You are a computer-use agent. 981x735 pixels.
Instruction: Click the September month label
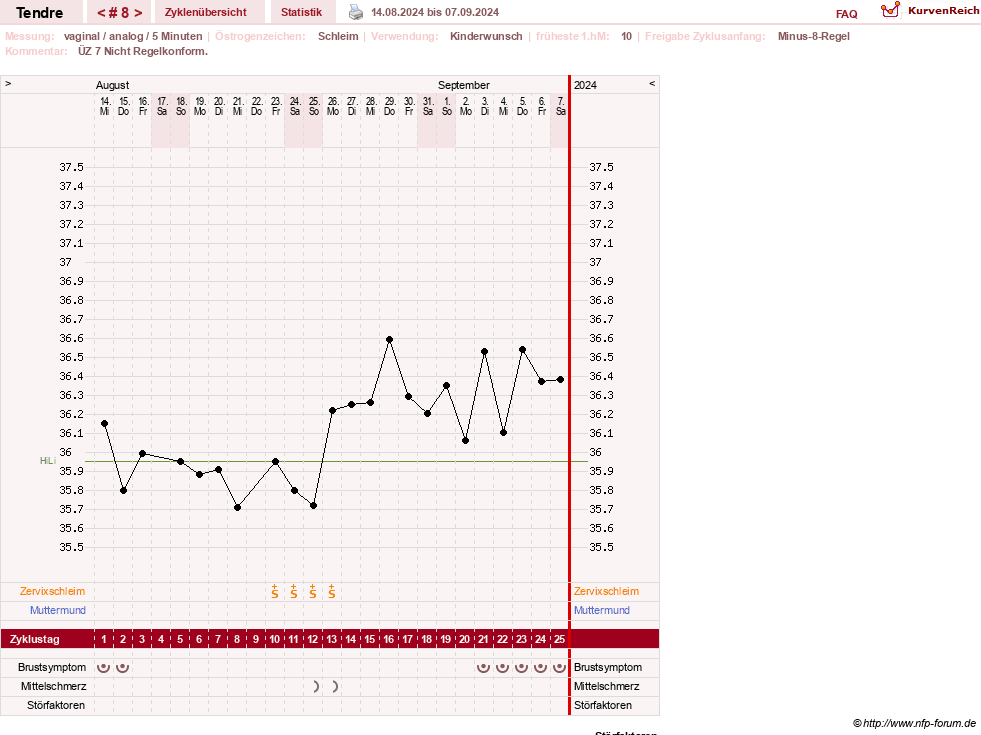tap(464, 85)
